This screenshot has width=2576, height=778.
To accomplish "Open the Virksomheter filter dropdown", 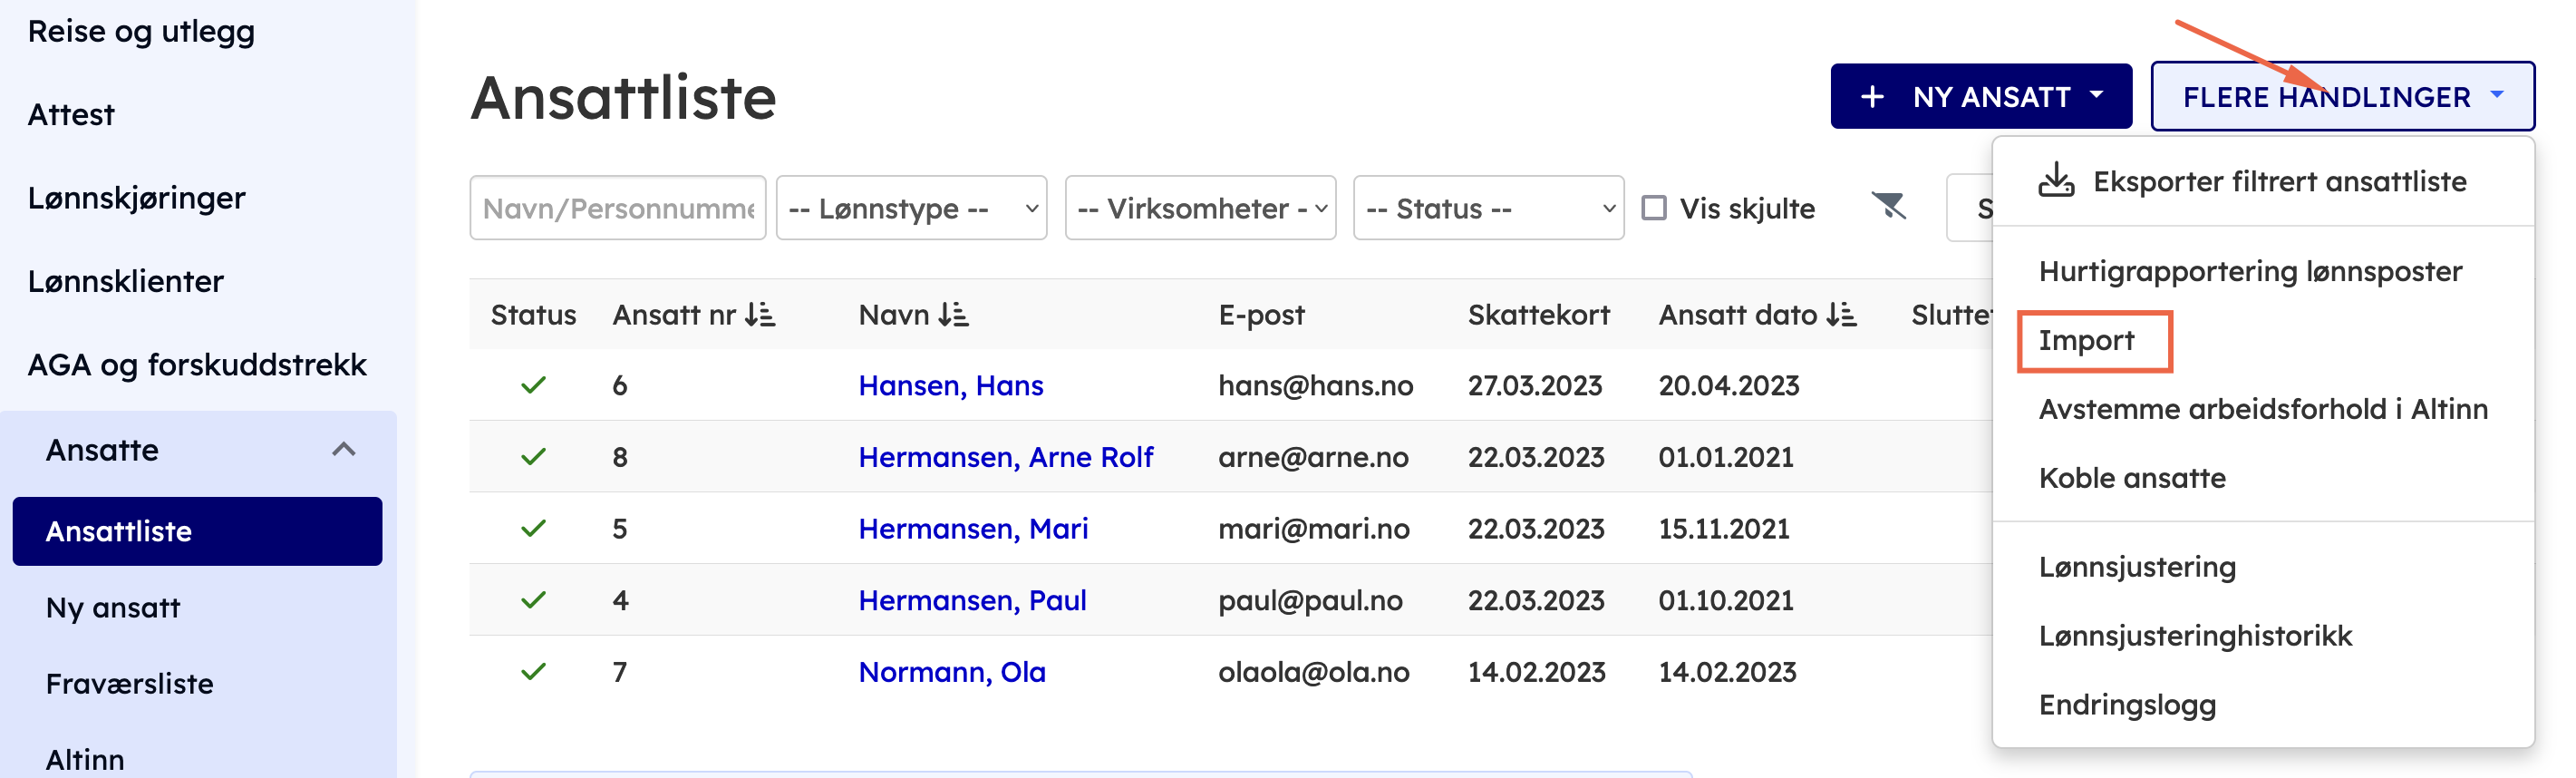I will coord(1200,208).
